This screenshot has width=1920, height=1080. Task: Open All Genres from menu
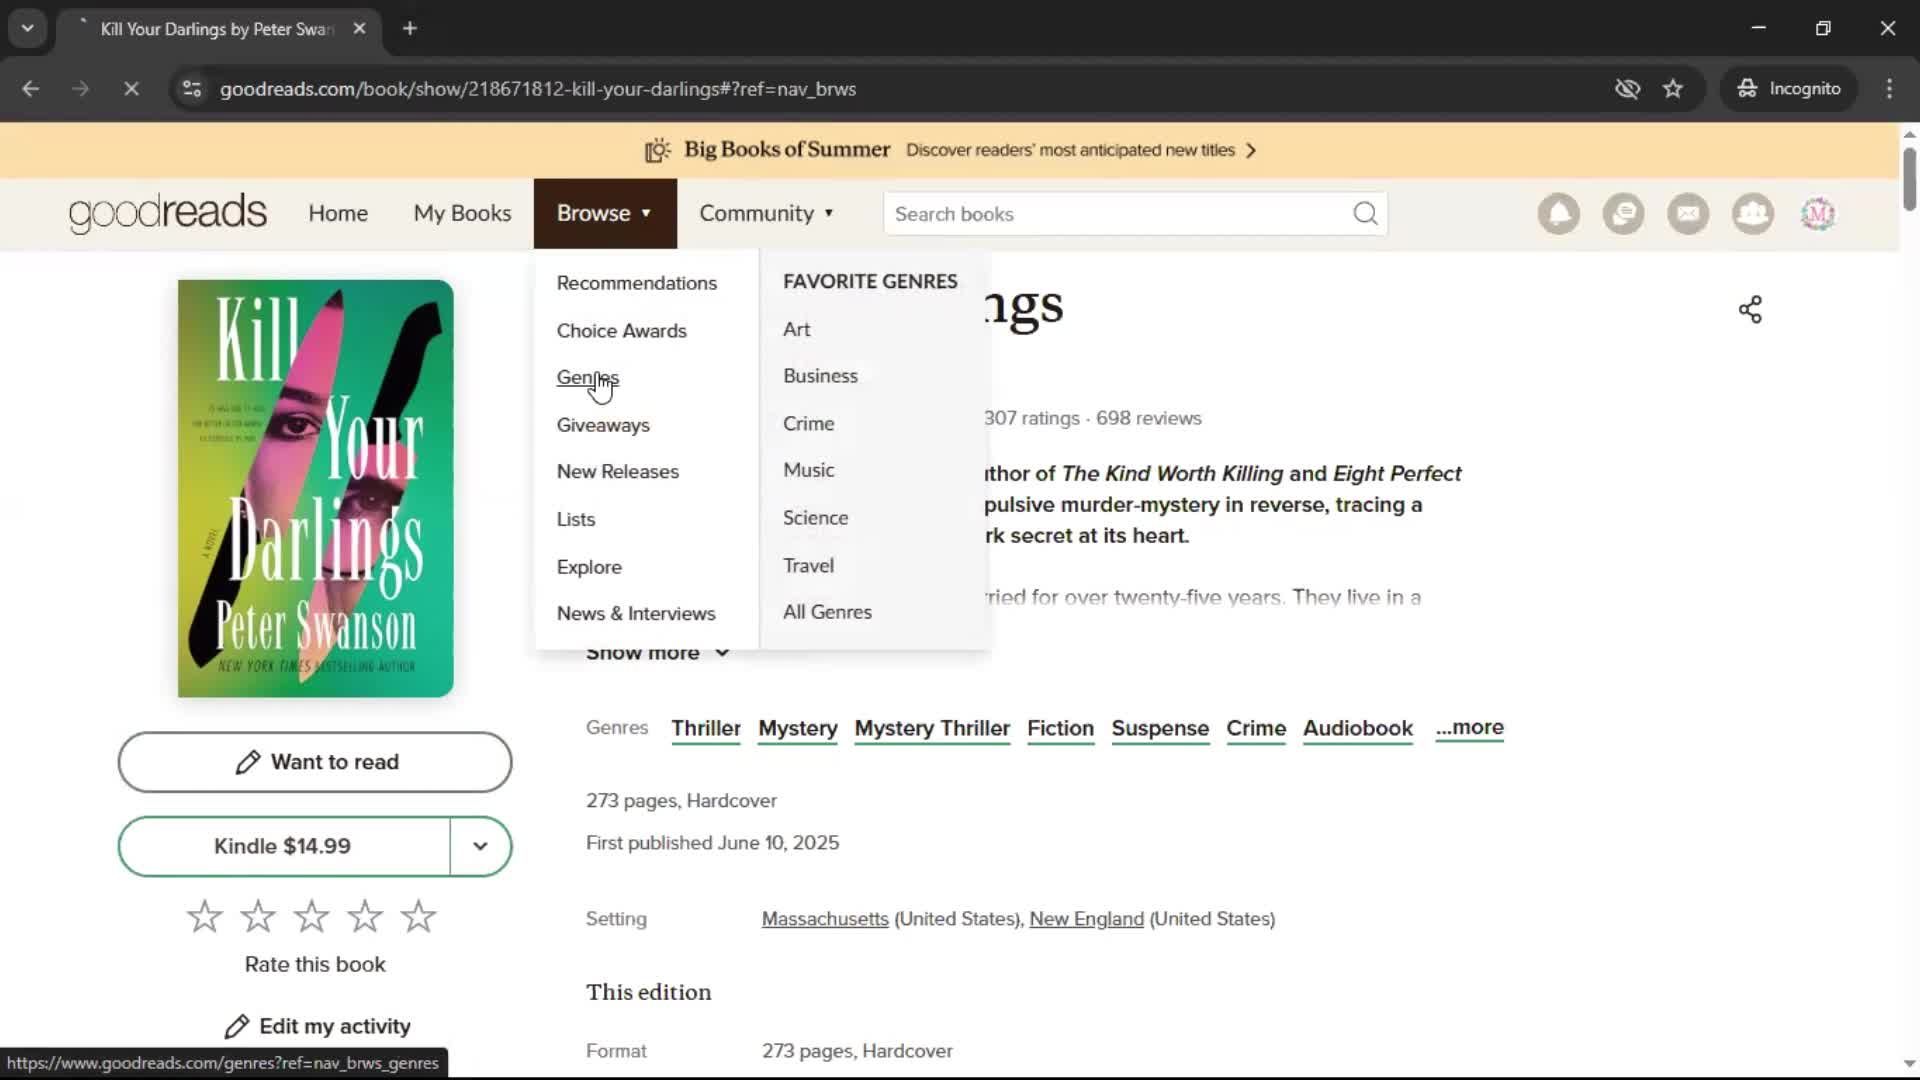(x=828, y=612)
